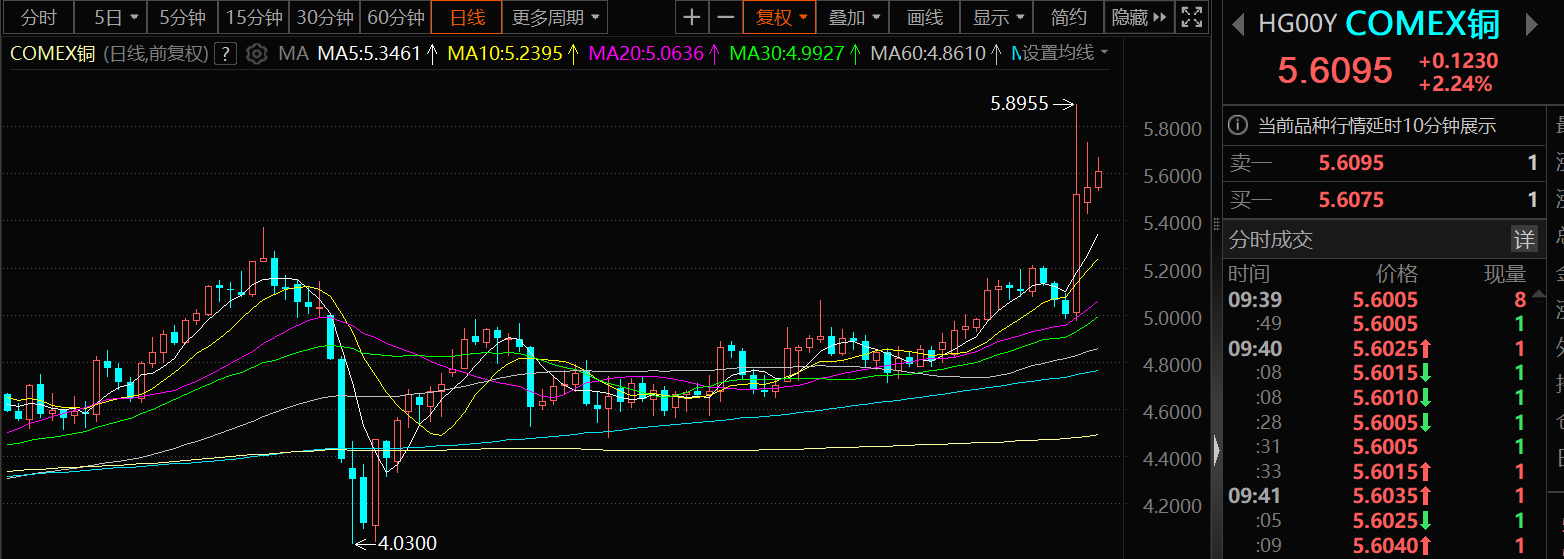Click the 现量 column header
Screen dimensions: 1564x559
[x=1505, y=274]
